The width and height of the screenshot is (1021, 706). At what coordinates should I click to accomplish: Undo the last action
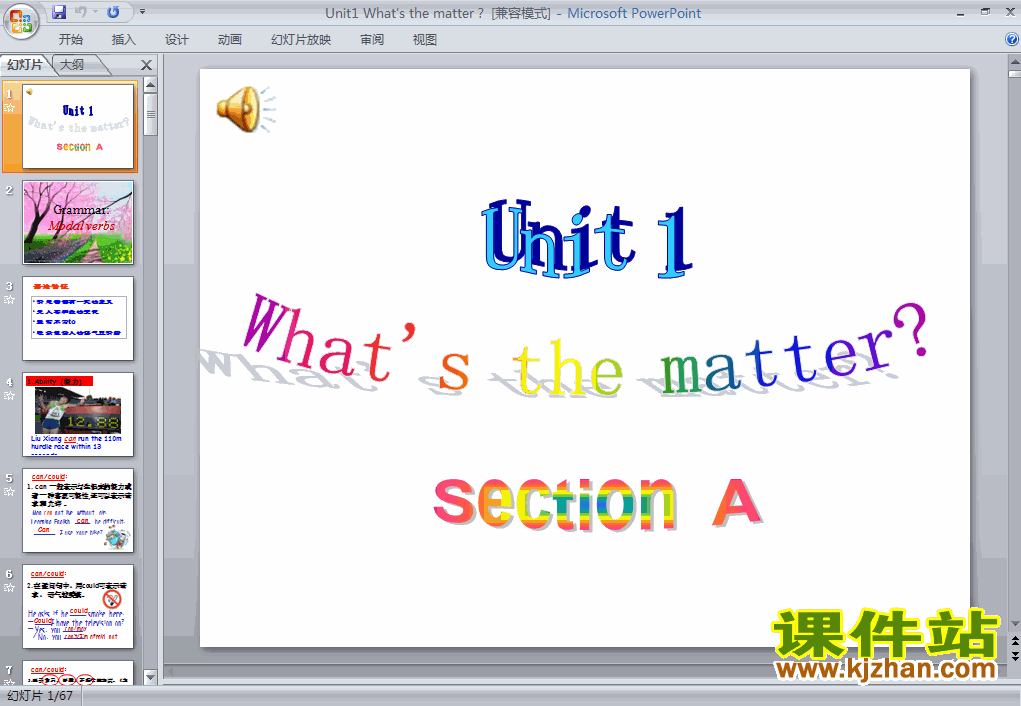(x=81, y=12)
